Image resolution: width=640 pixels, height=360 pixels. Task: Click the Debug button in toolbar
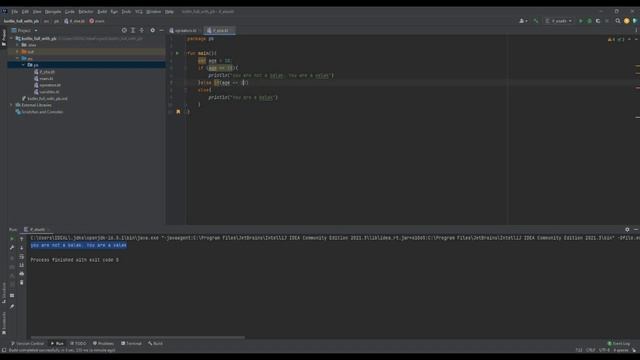click(x=589, y=21)
